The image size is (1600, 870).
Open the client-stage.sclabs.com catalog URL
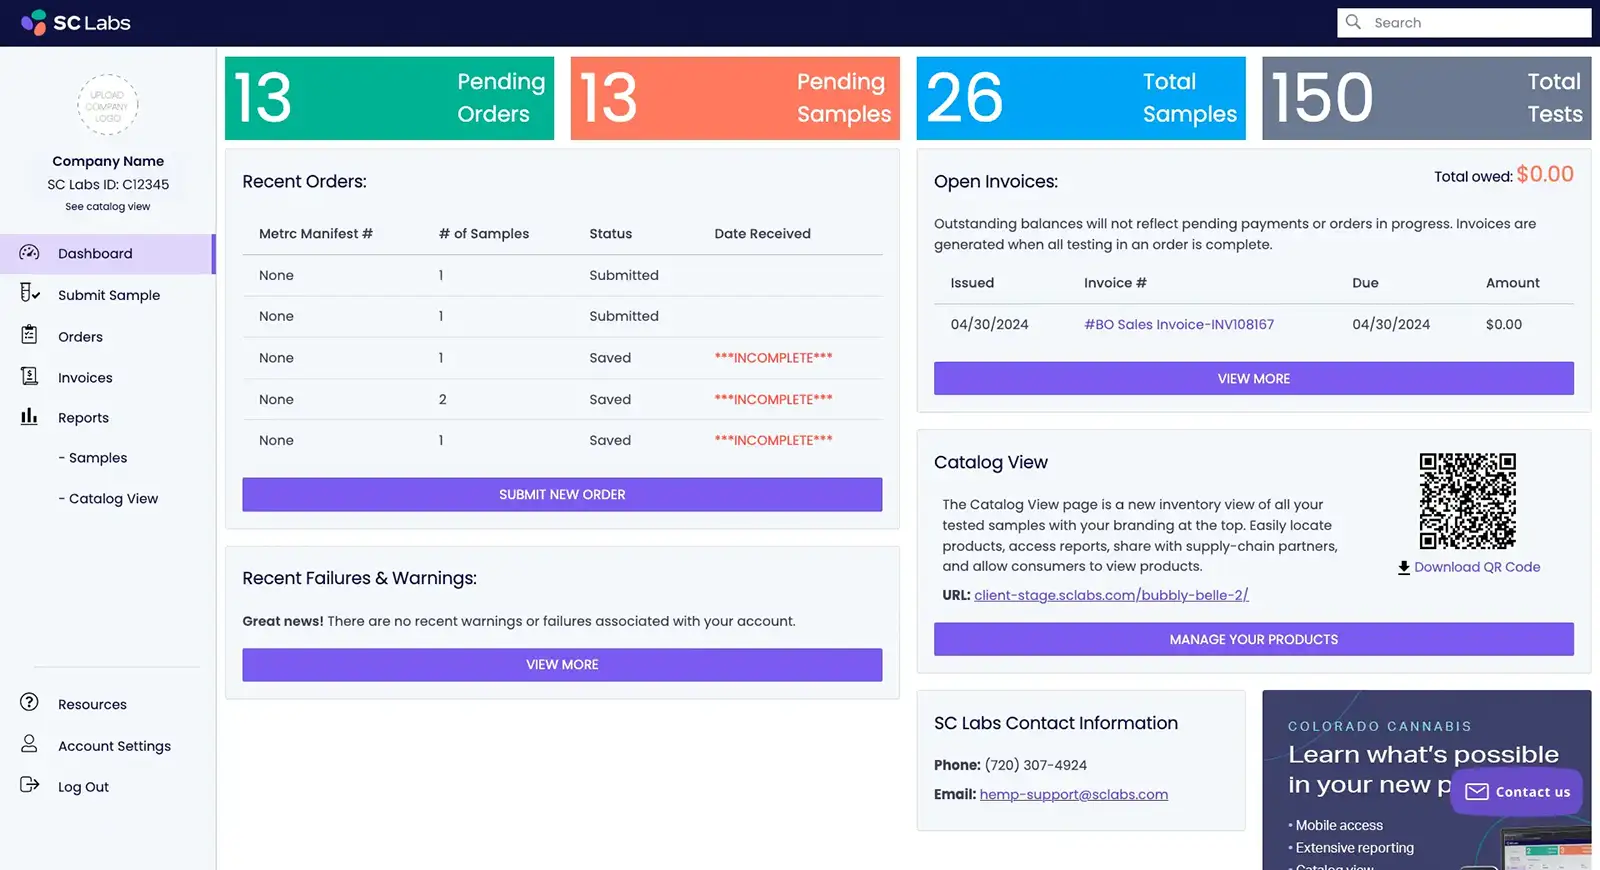(x=1111, y=595)
